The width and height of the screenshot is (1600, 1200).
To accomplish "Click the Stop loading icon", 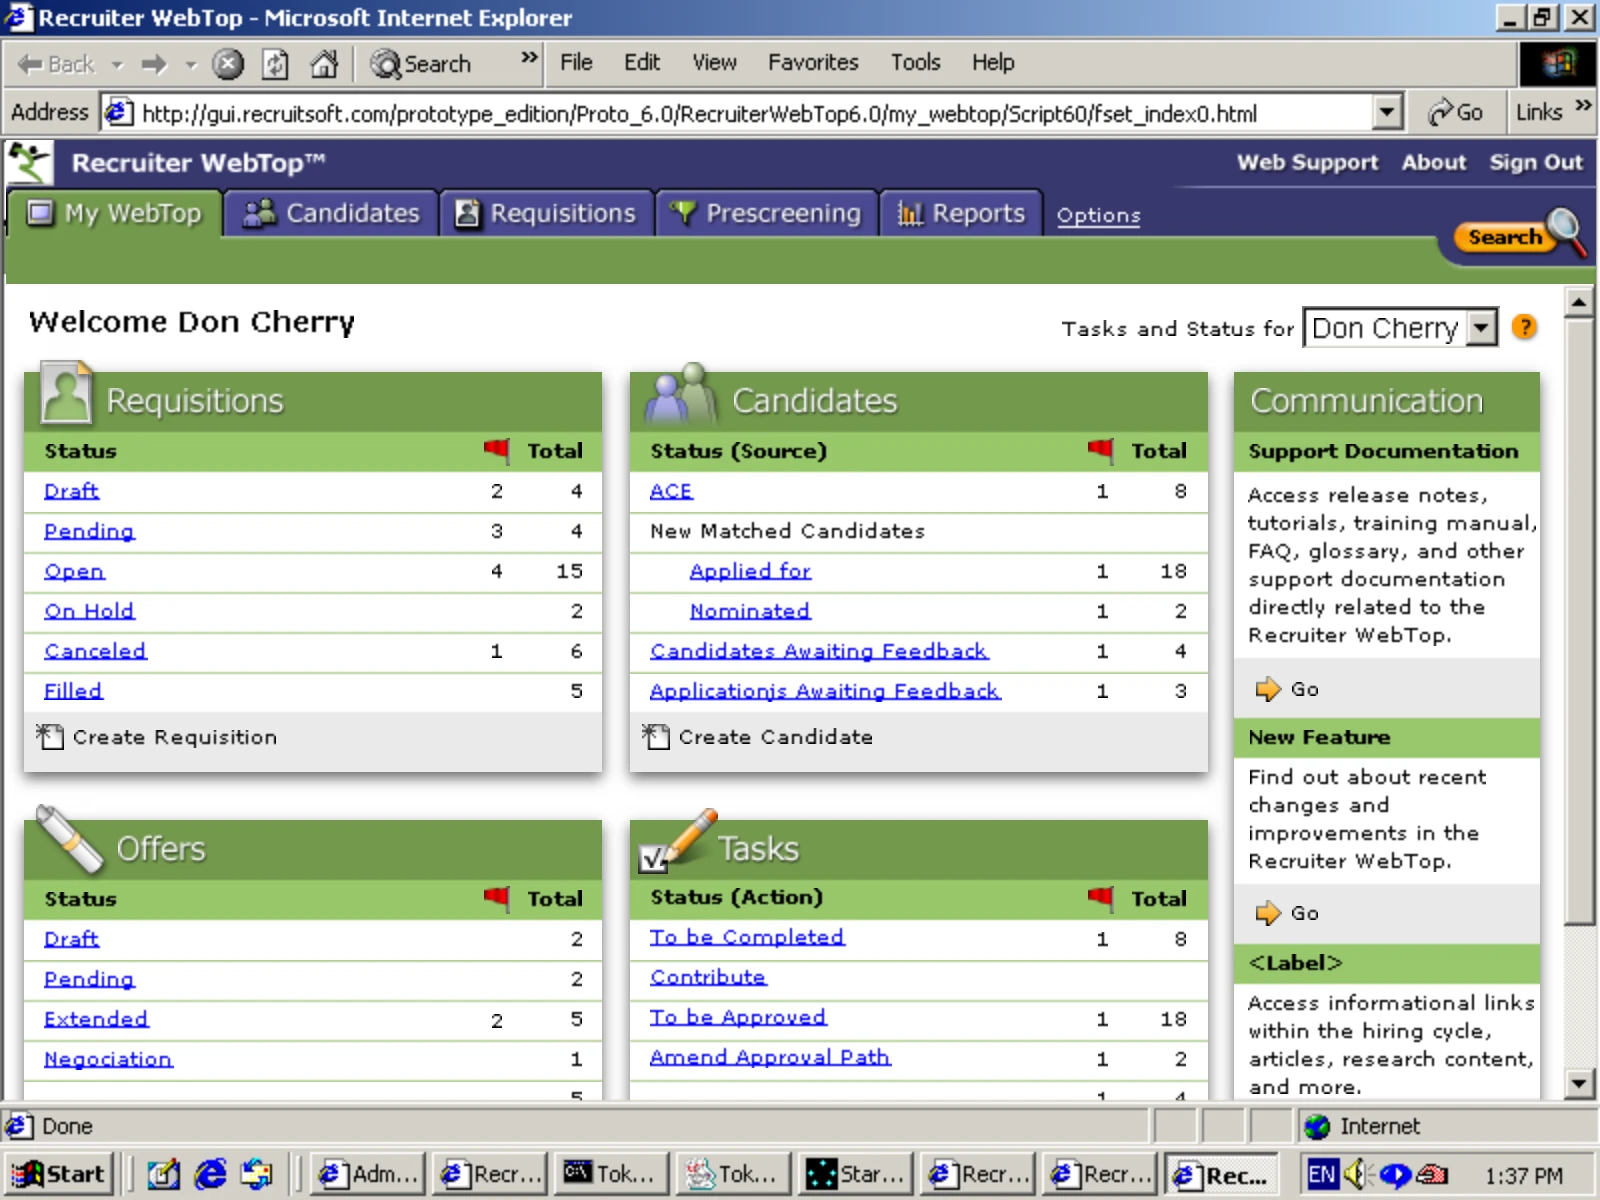I will (228, 64).
